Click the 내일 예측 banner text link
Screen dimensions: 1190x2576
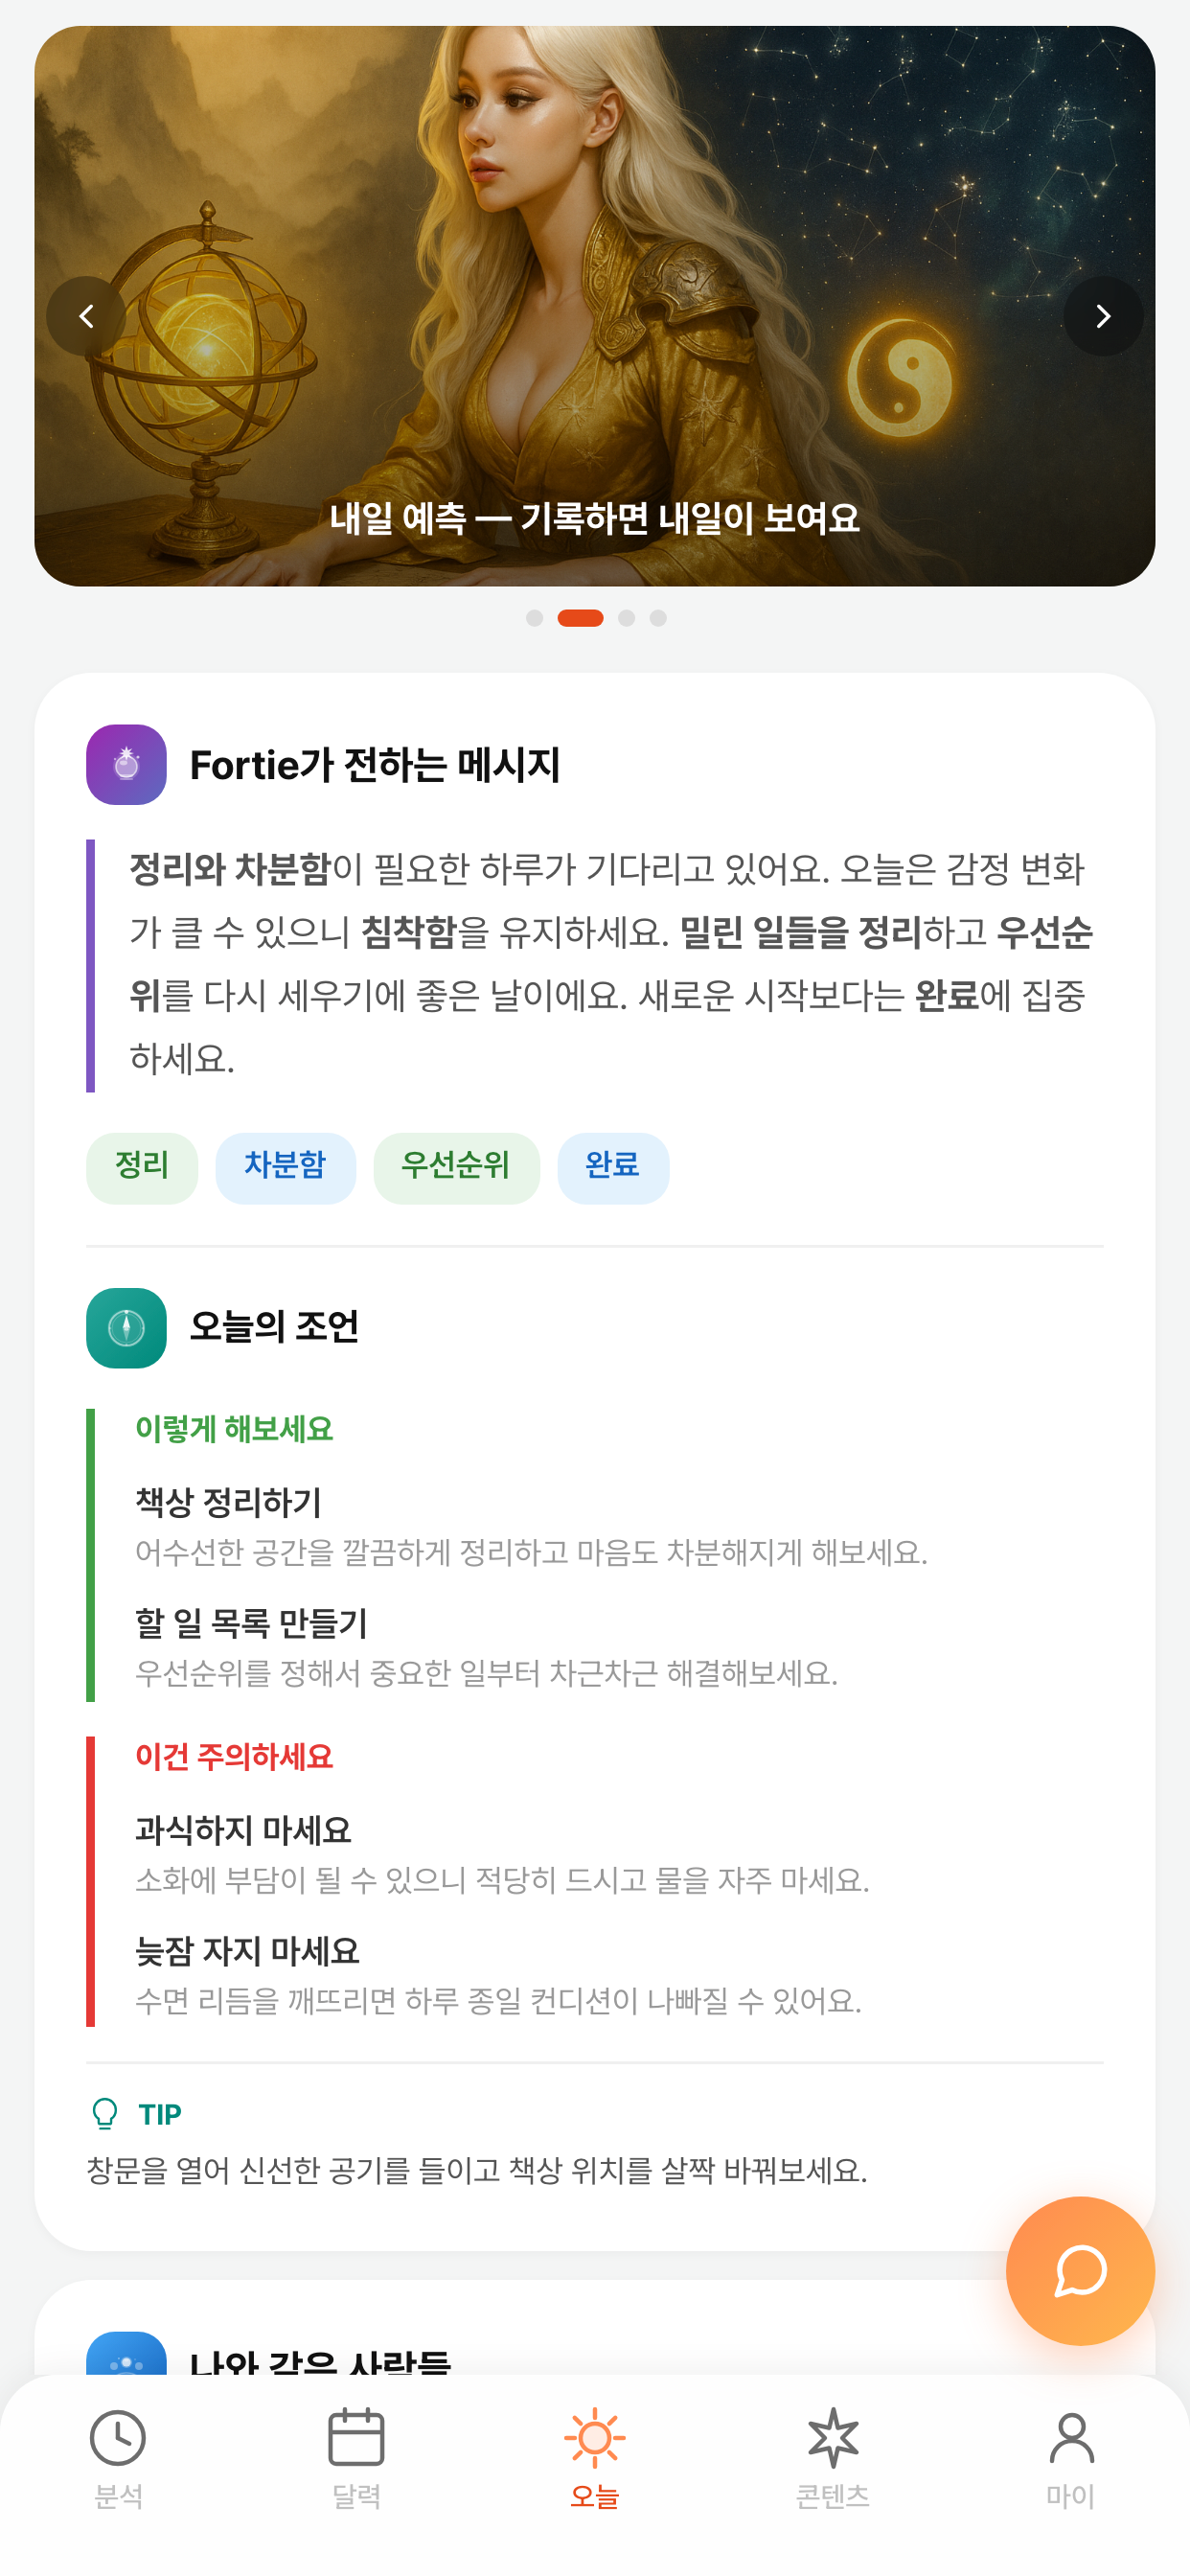point(595,519)
